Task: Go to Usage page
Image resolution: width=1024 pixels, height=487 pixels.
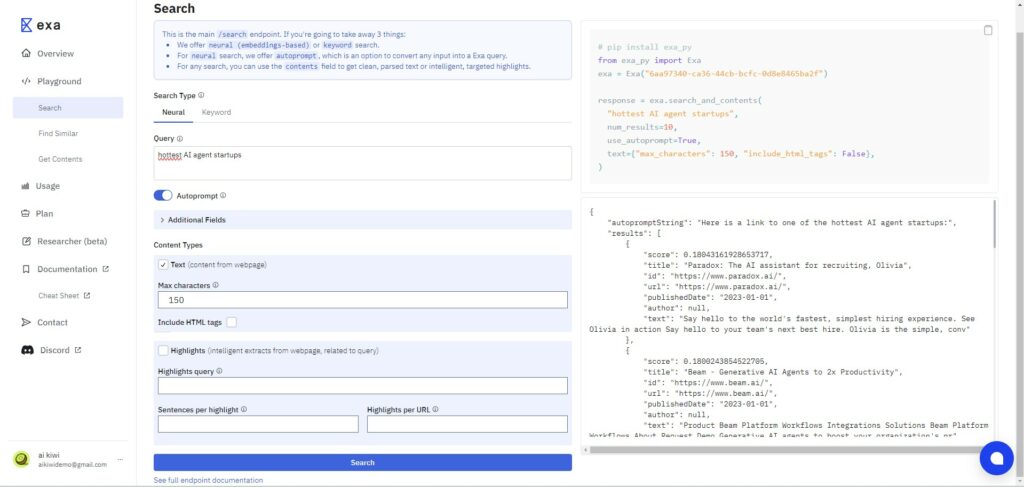Action: pos(48,186)
